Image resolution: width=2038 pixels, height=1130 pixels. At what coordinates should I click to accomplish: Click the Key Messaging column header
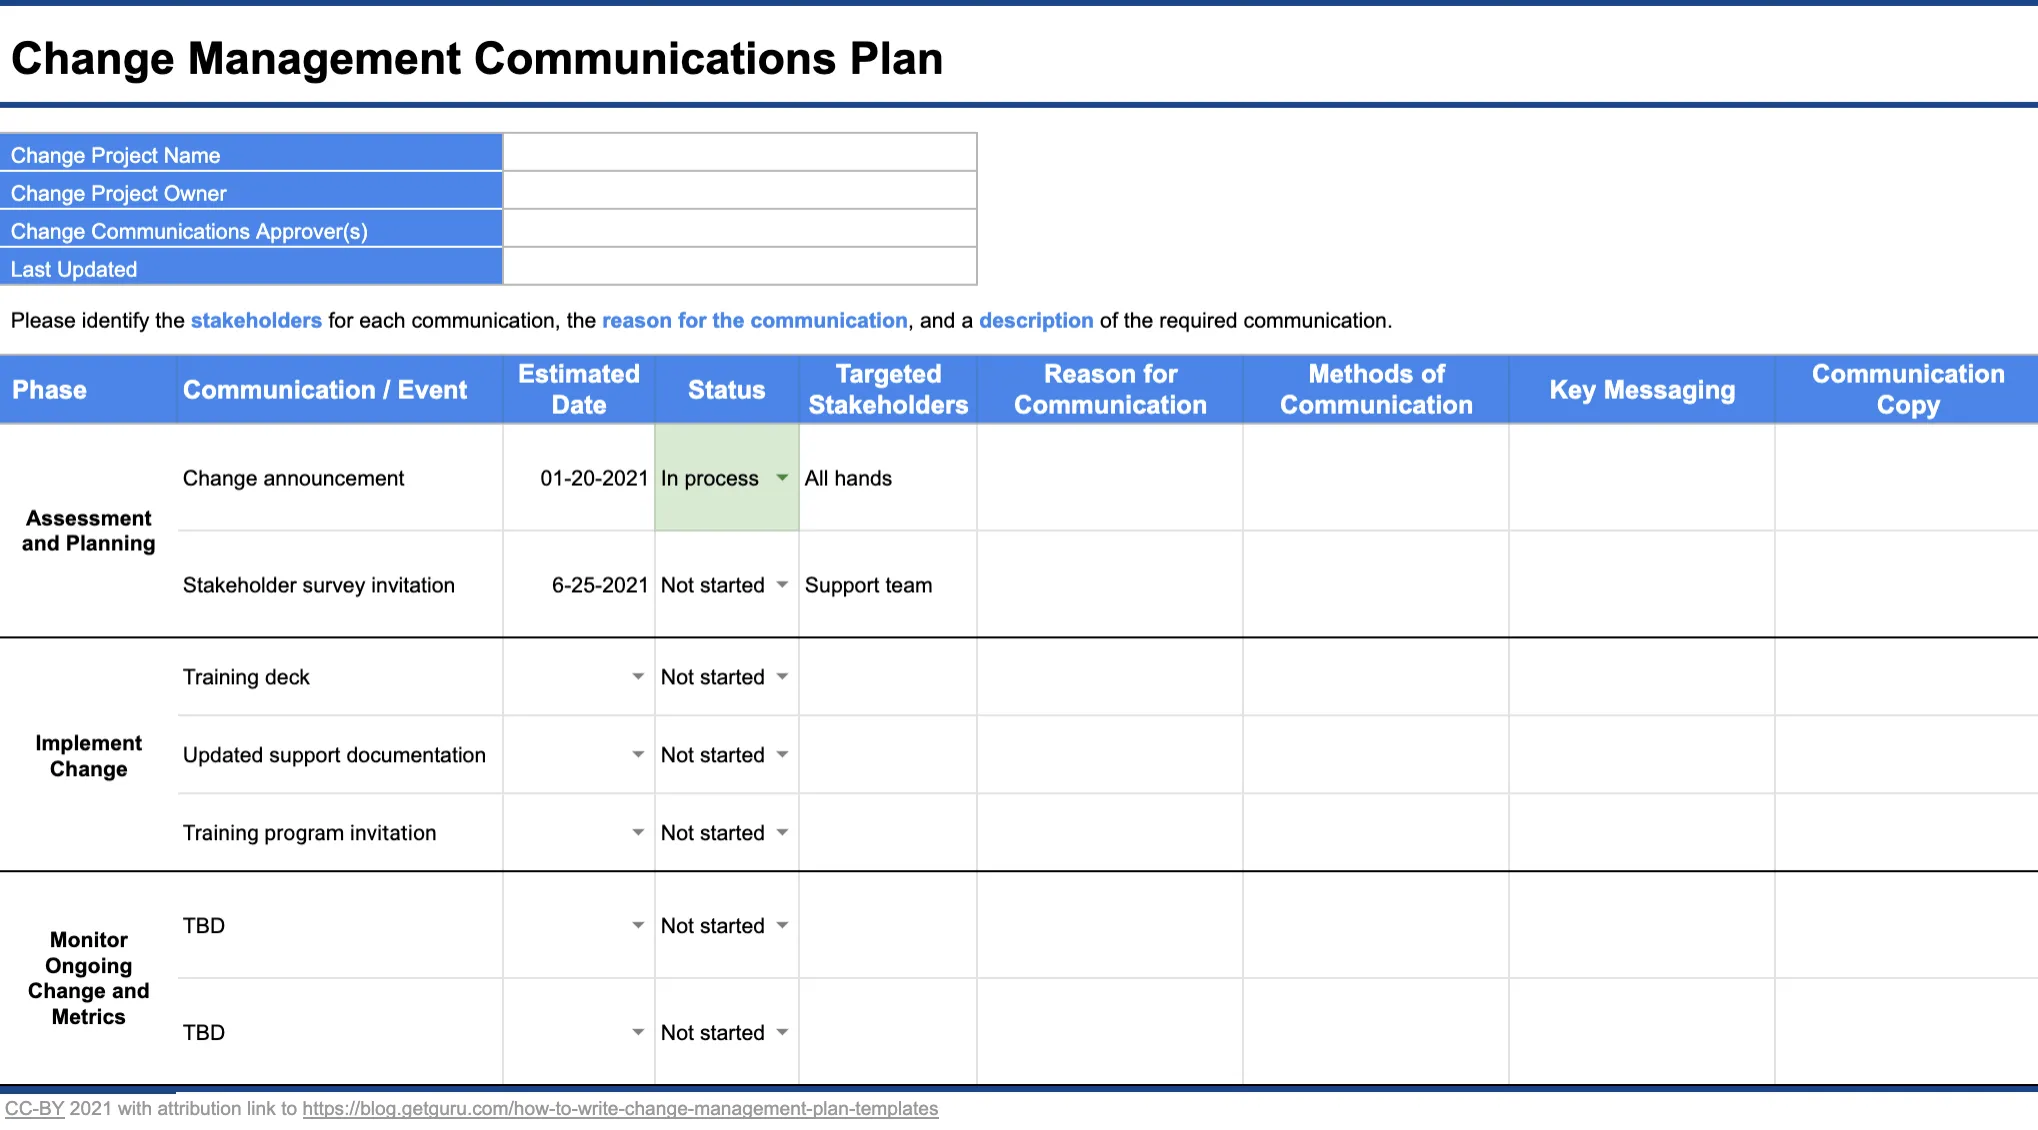[x=1640, y=390]
